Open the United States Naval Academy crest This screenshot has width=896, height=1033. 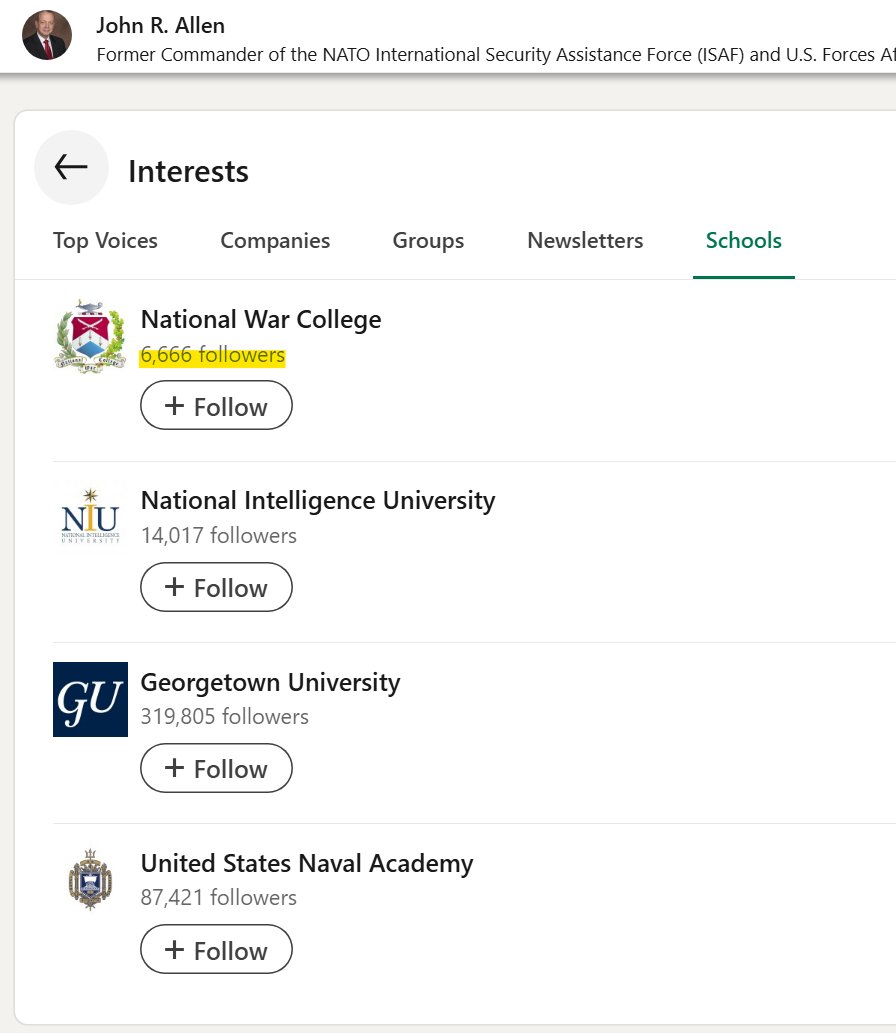tap(90, 880)
